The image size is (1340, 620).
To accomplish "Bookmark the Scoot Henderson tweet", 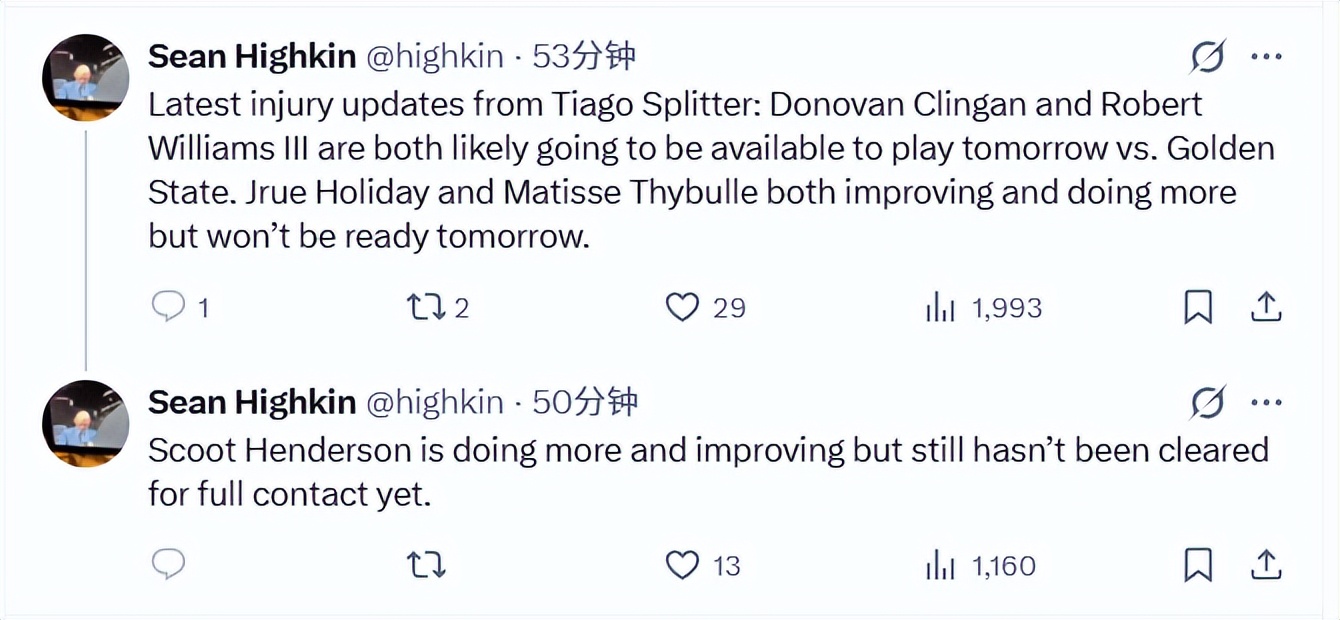I will click(x=1198, y=566).
